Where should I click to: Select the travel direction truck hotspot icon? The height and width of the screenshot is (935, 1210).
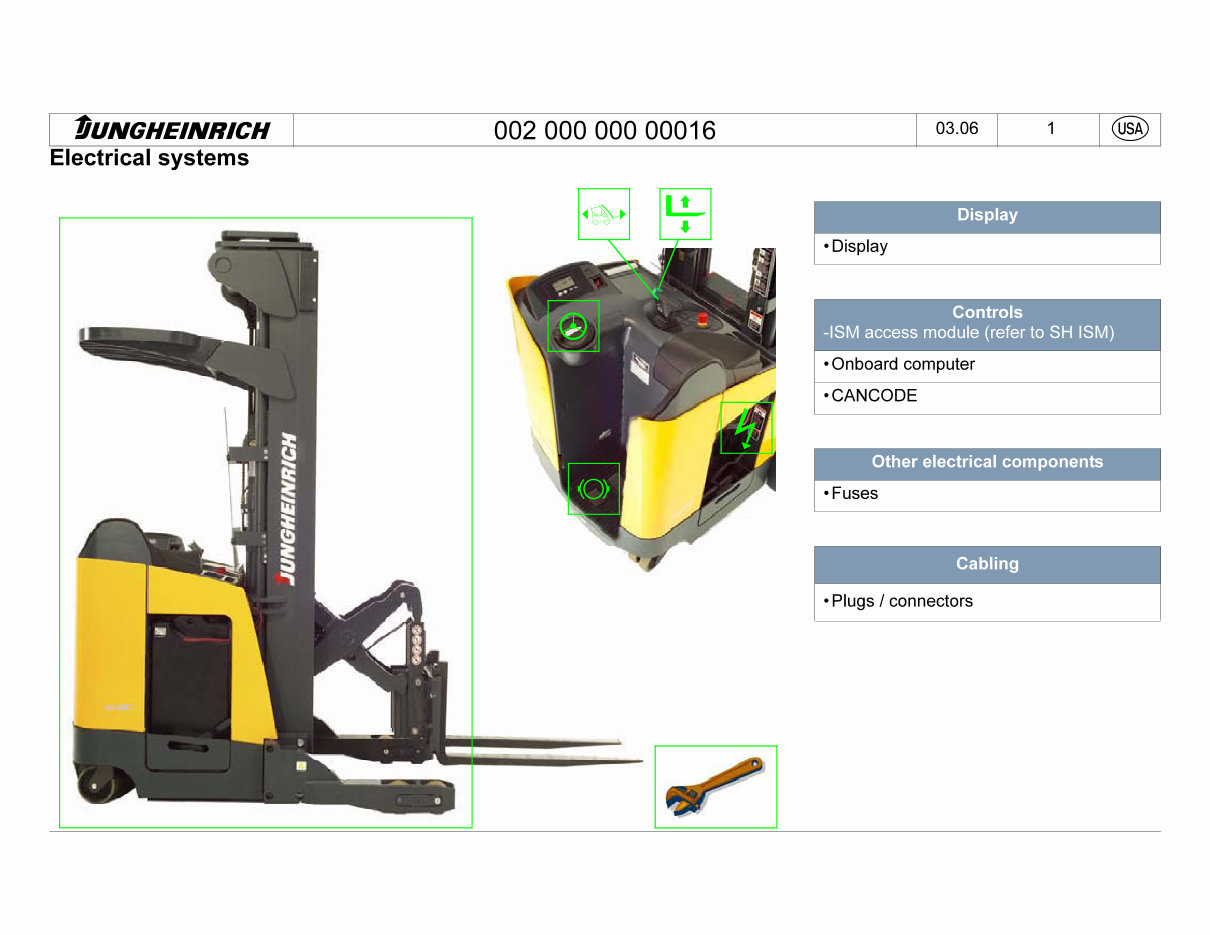pyautogui.click(x=603, y=213)
